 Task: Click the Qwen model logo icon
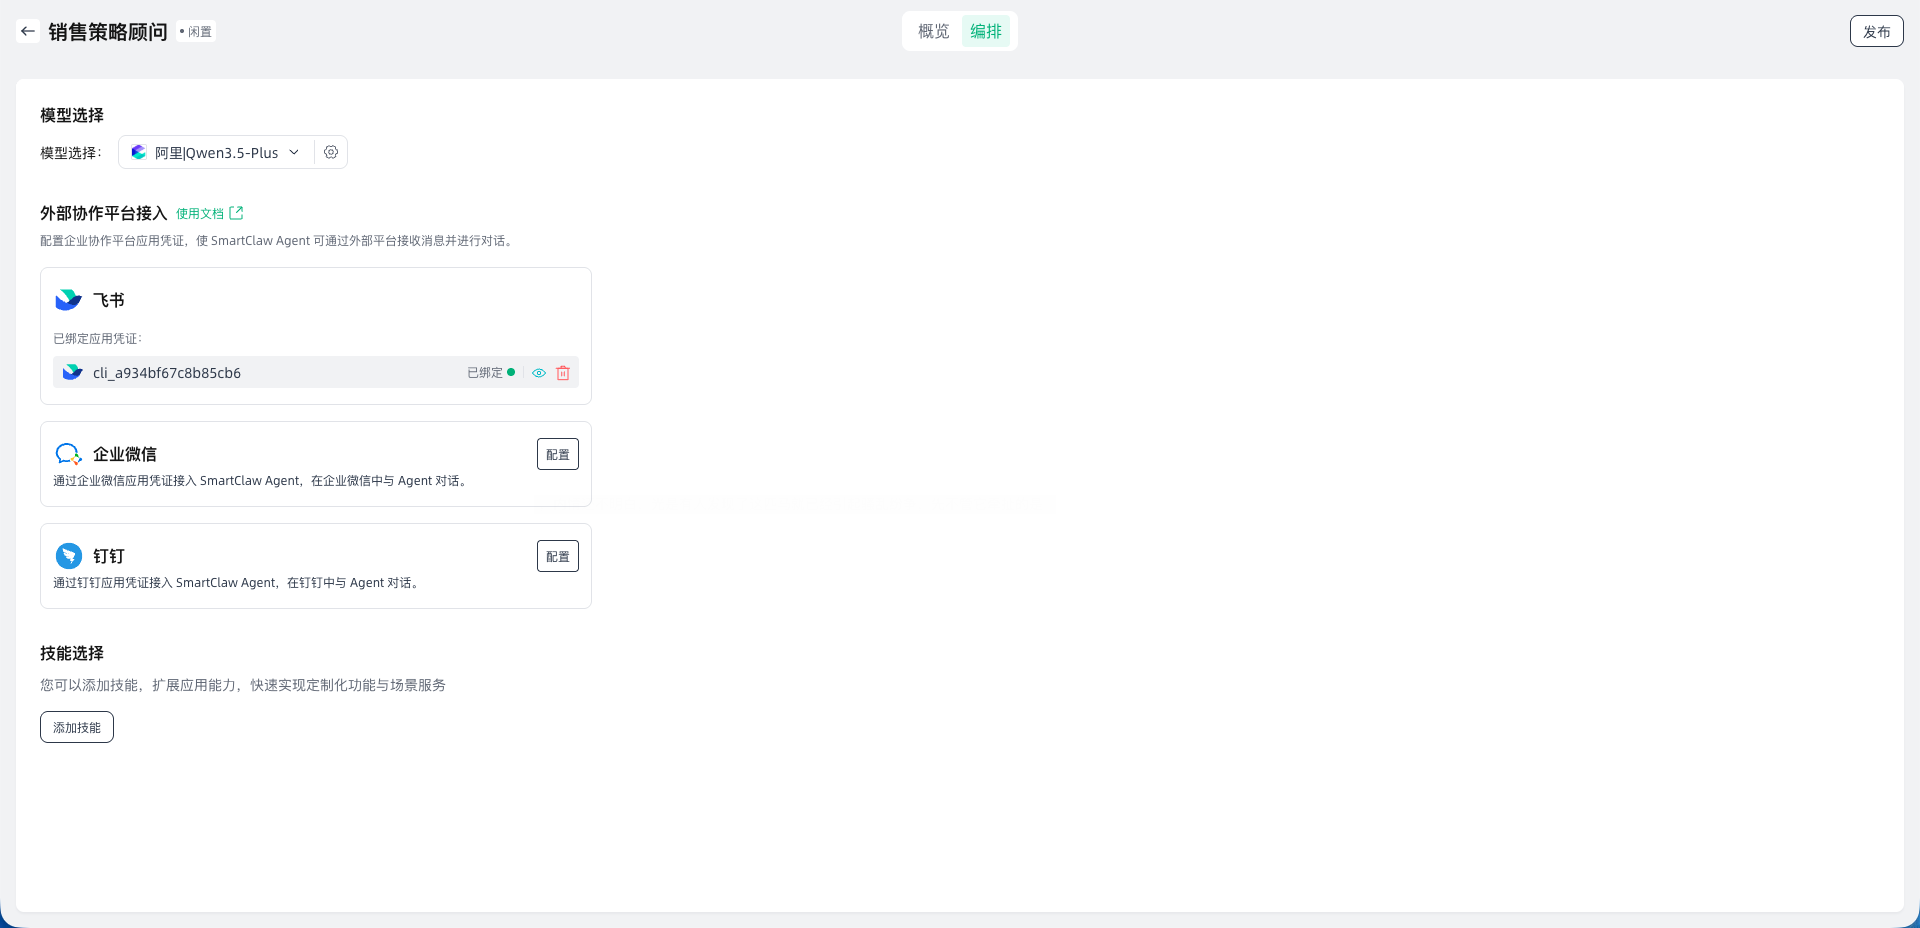[x=139, y=152]
